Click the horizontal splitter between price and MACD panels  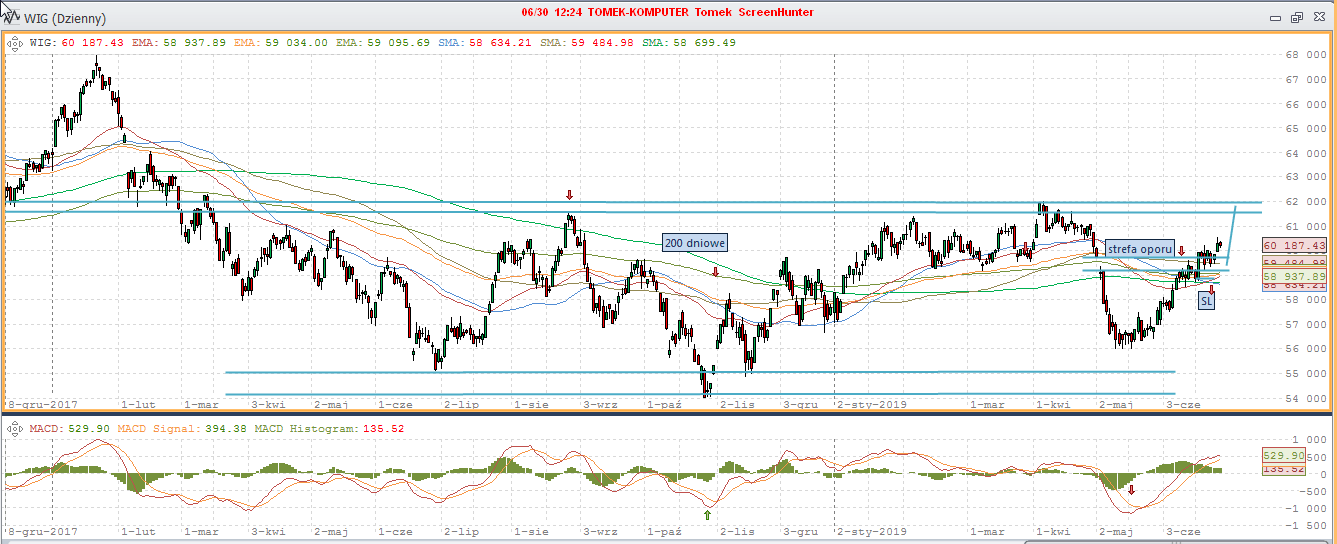[x=668, y=413]
